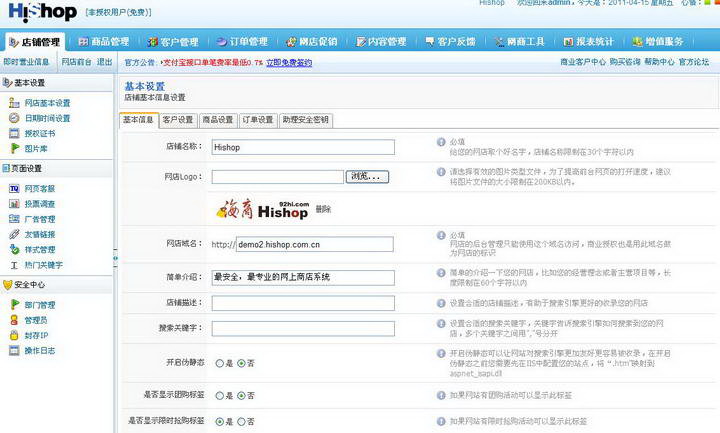Switch to the 客户设置 tab

pyautogui.click(x=178, y=120)
